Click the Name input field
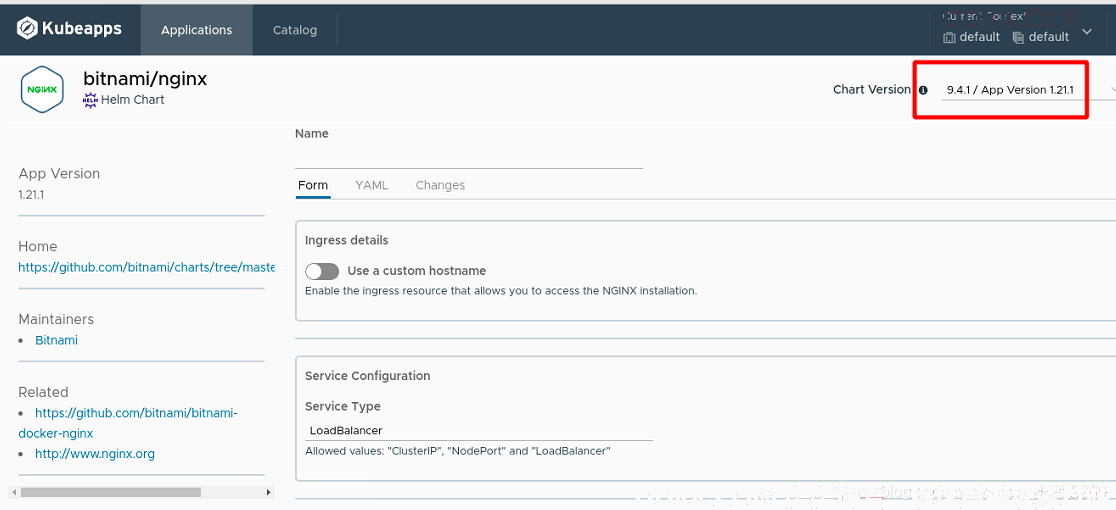This screenshot has height=510, width=1116. point(469,157)
